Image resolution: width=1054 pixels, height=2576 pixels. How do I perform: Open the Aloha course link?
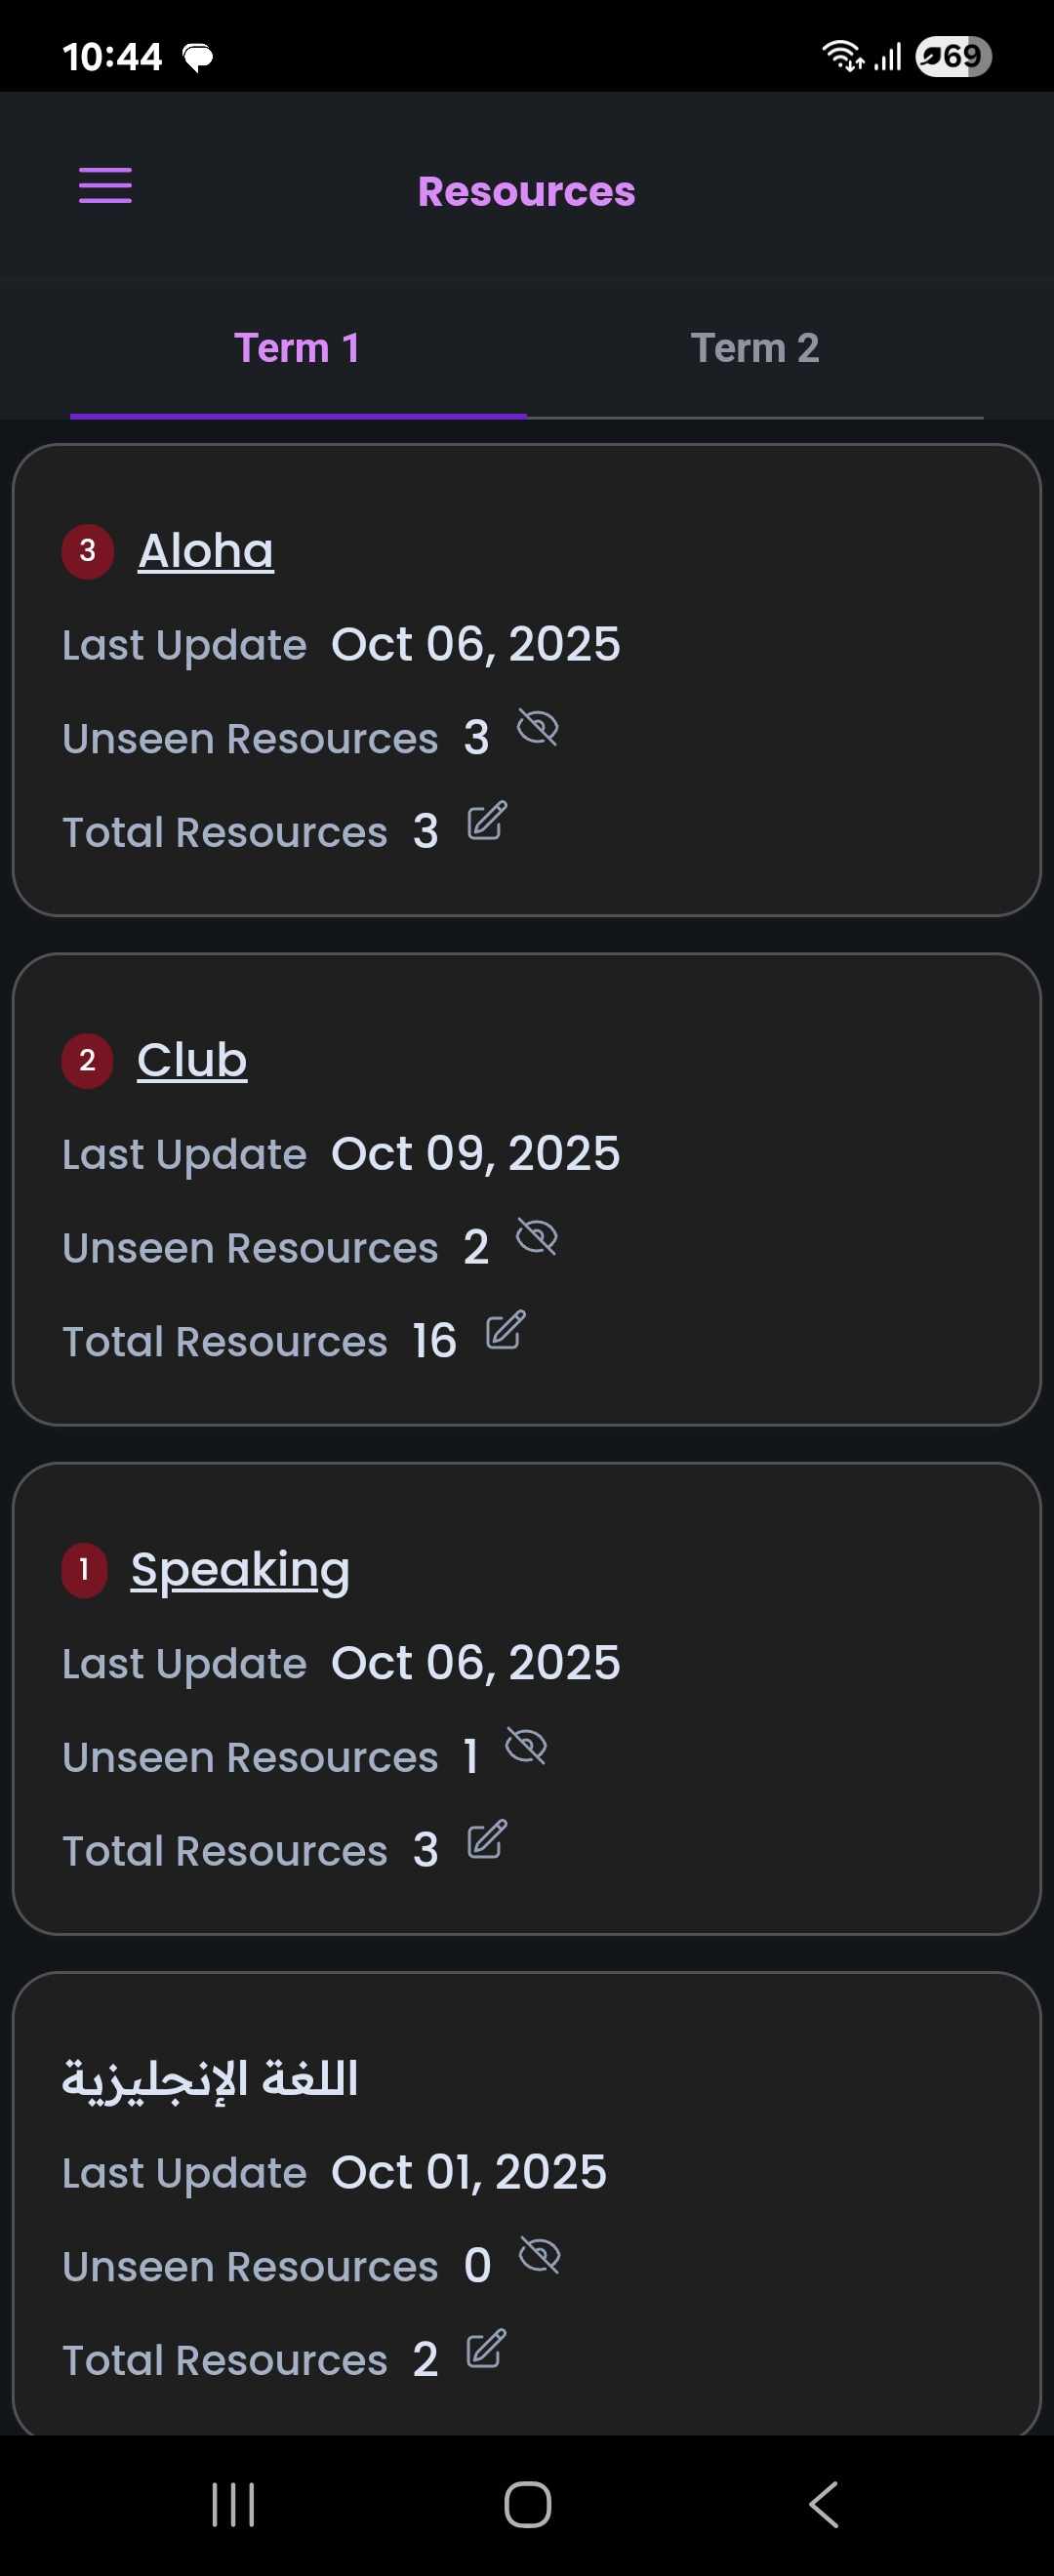[206, 551]
